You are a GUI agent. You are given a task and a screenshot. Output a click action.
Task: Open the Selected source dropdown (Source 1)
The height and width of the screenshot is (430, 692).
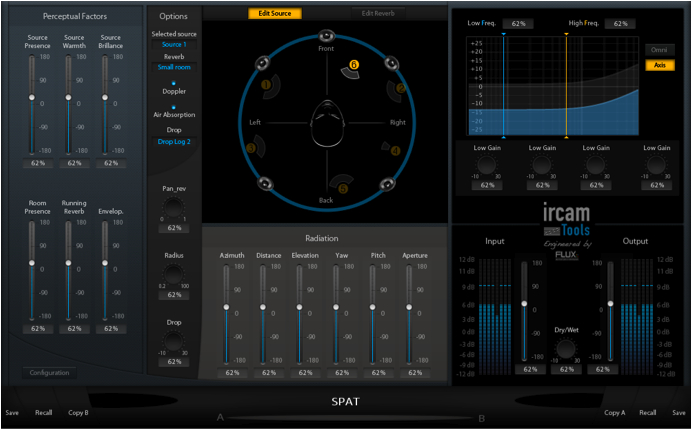click(x=174, y=45)
